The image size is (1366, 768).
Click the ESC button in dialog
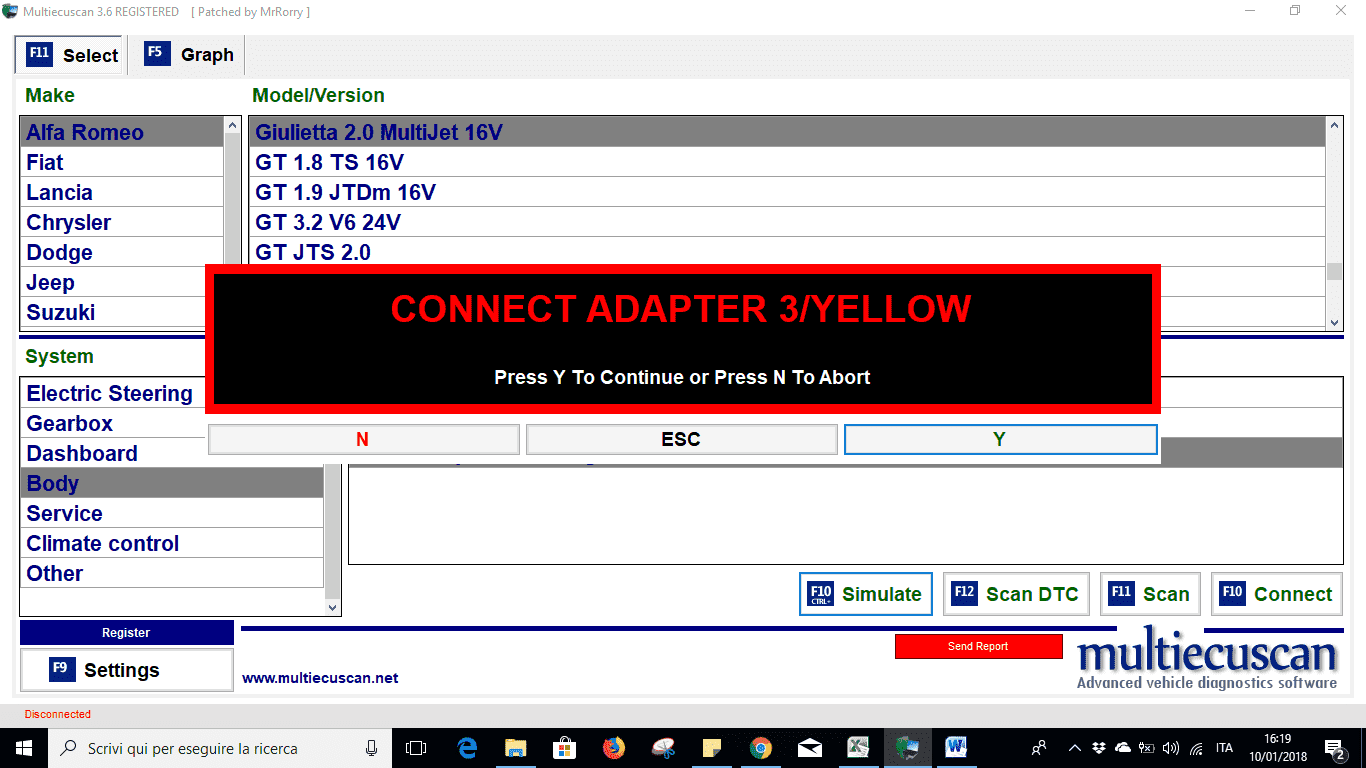(x=681, y=439)
